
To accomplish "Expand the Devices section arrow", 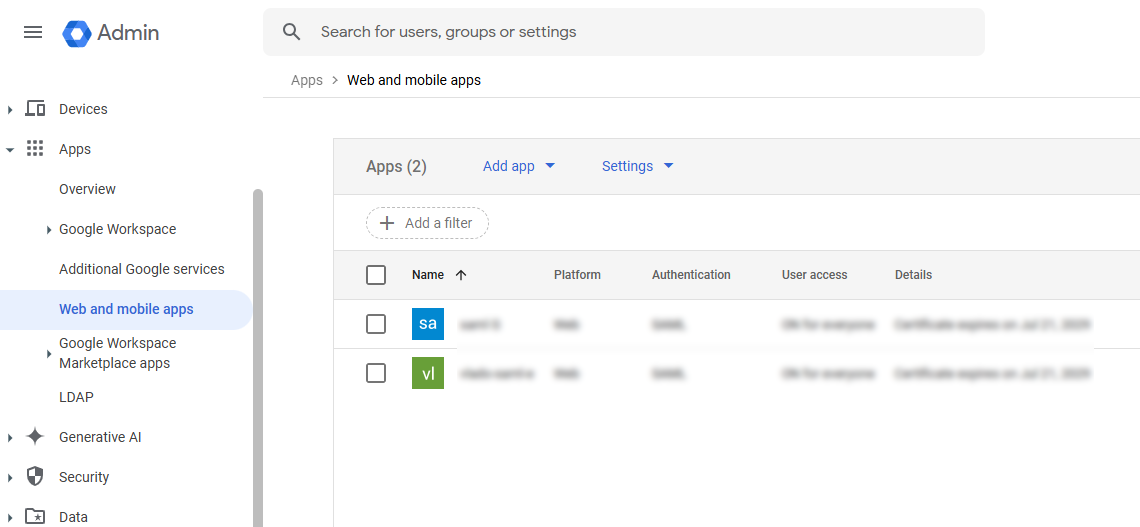I will [10, 109].
